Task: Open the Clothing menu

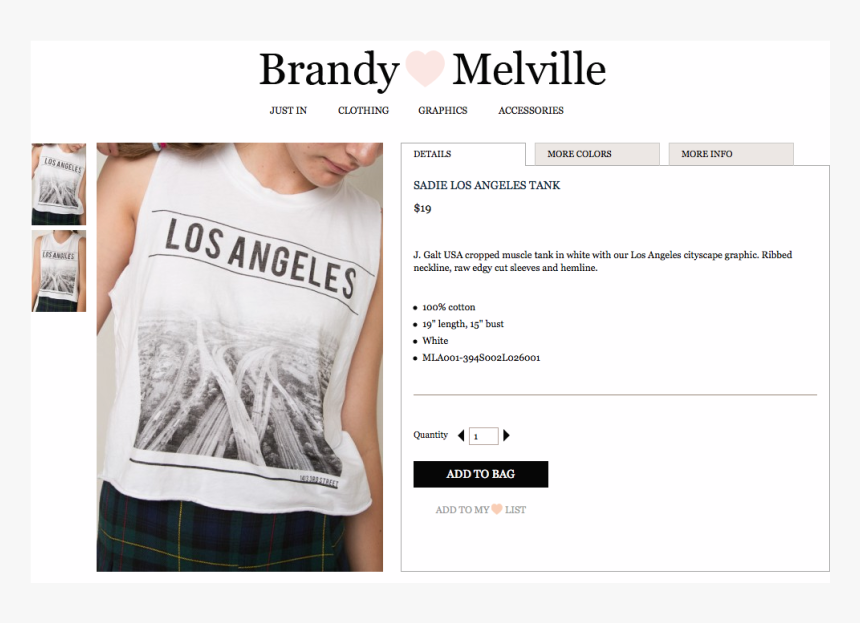Action: click(x=363, y=110)
